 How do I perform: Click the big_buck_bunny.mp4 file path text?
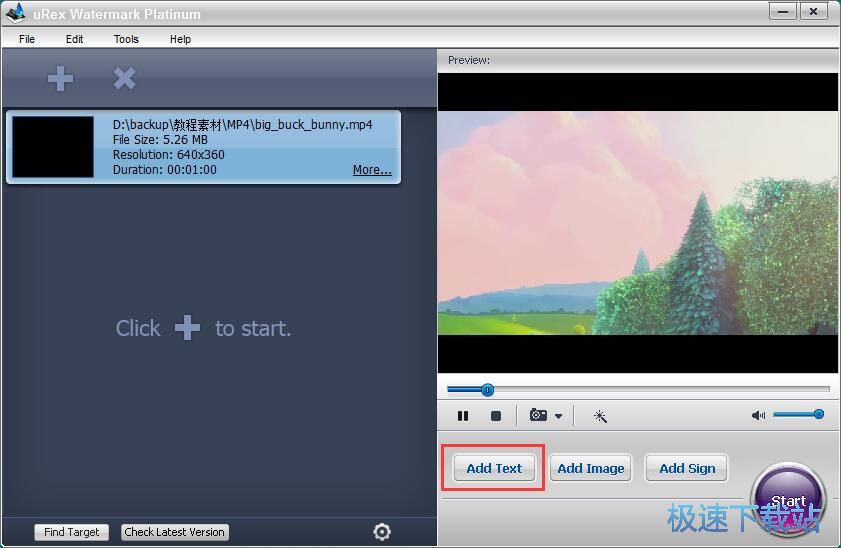[242, 124]
